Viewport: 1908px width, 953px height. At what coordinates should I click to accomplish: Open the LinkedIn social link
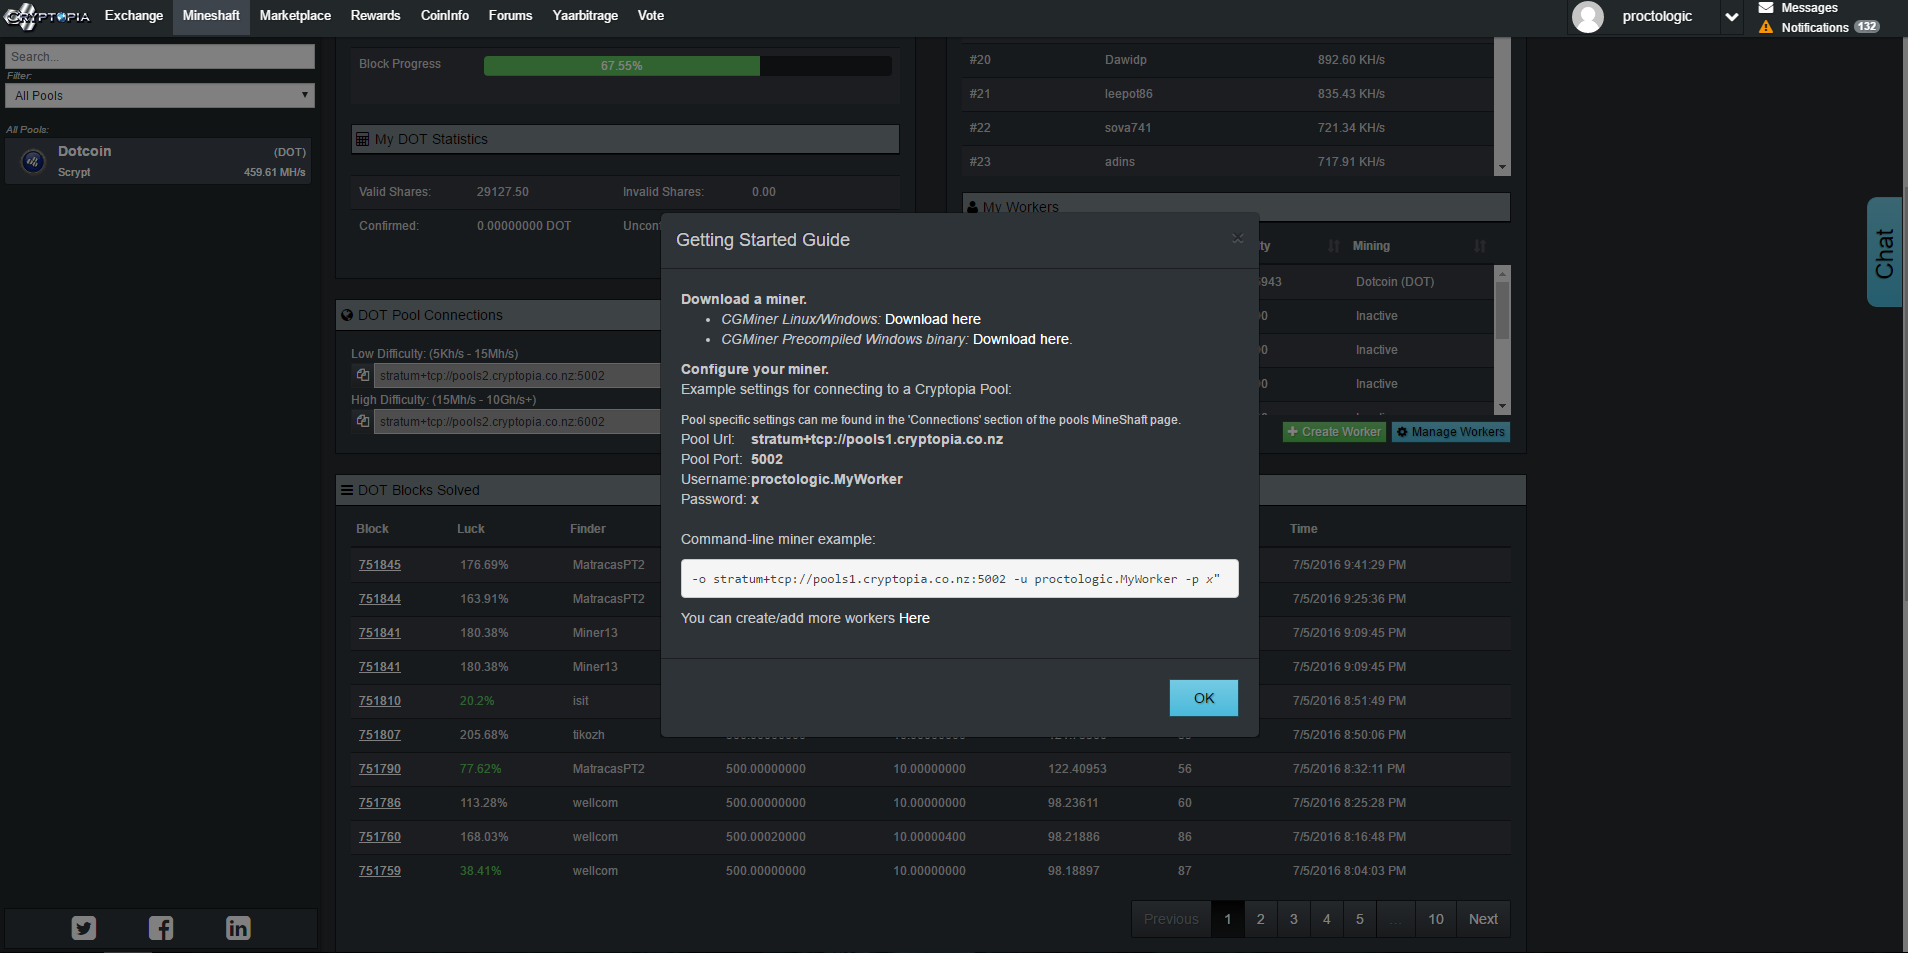click(238, 928)
